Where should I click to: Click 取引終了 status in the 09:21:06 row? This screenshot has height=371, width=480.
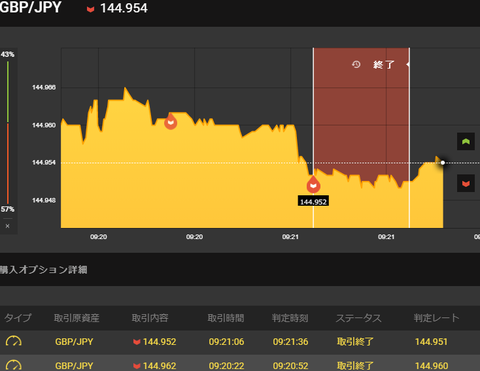[x=355, y=342]
